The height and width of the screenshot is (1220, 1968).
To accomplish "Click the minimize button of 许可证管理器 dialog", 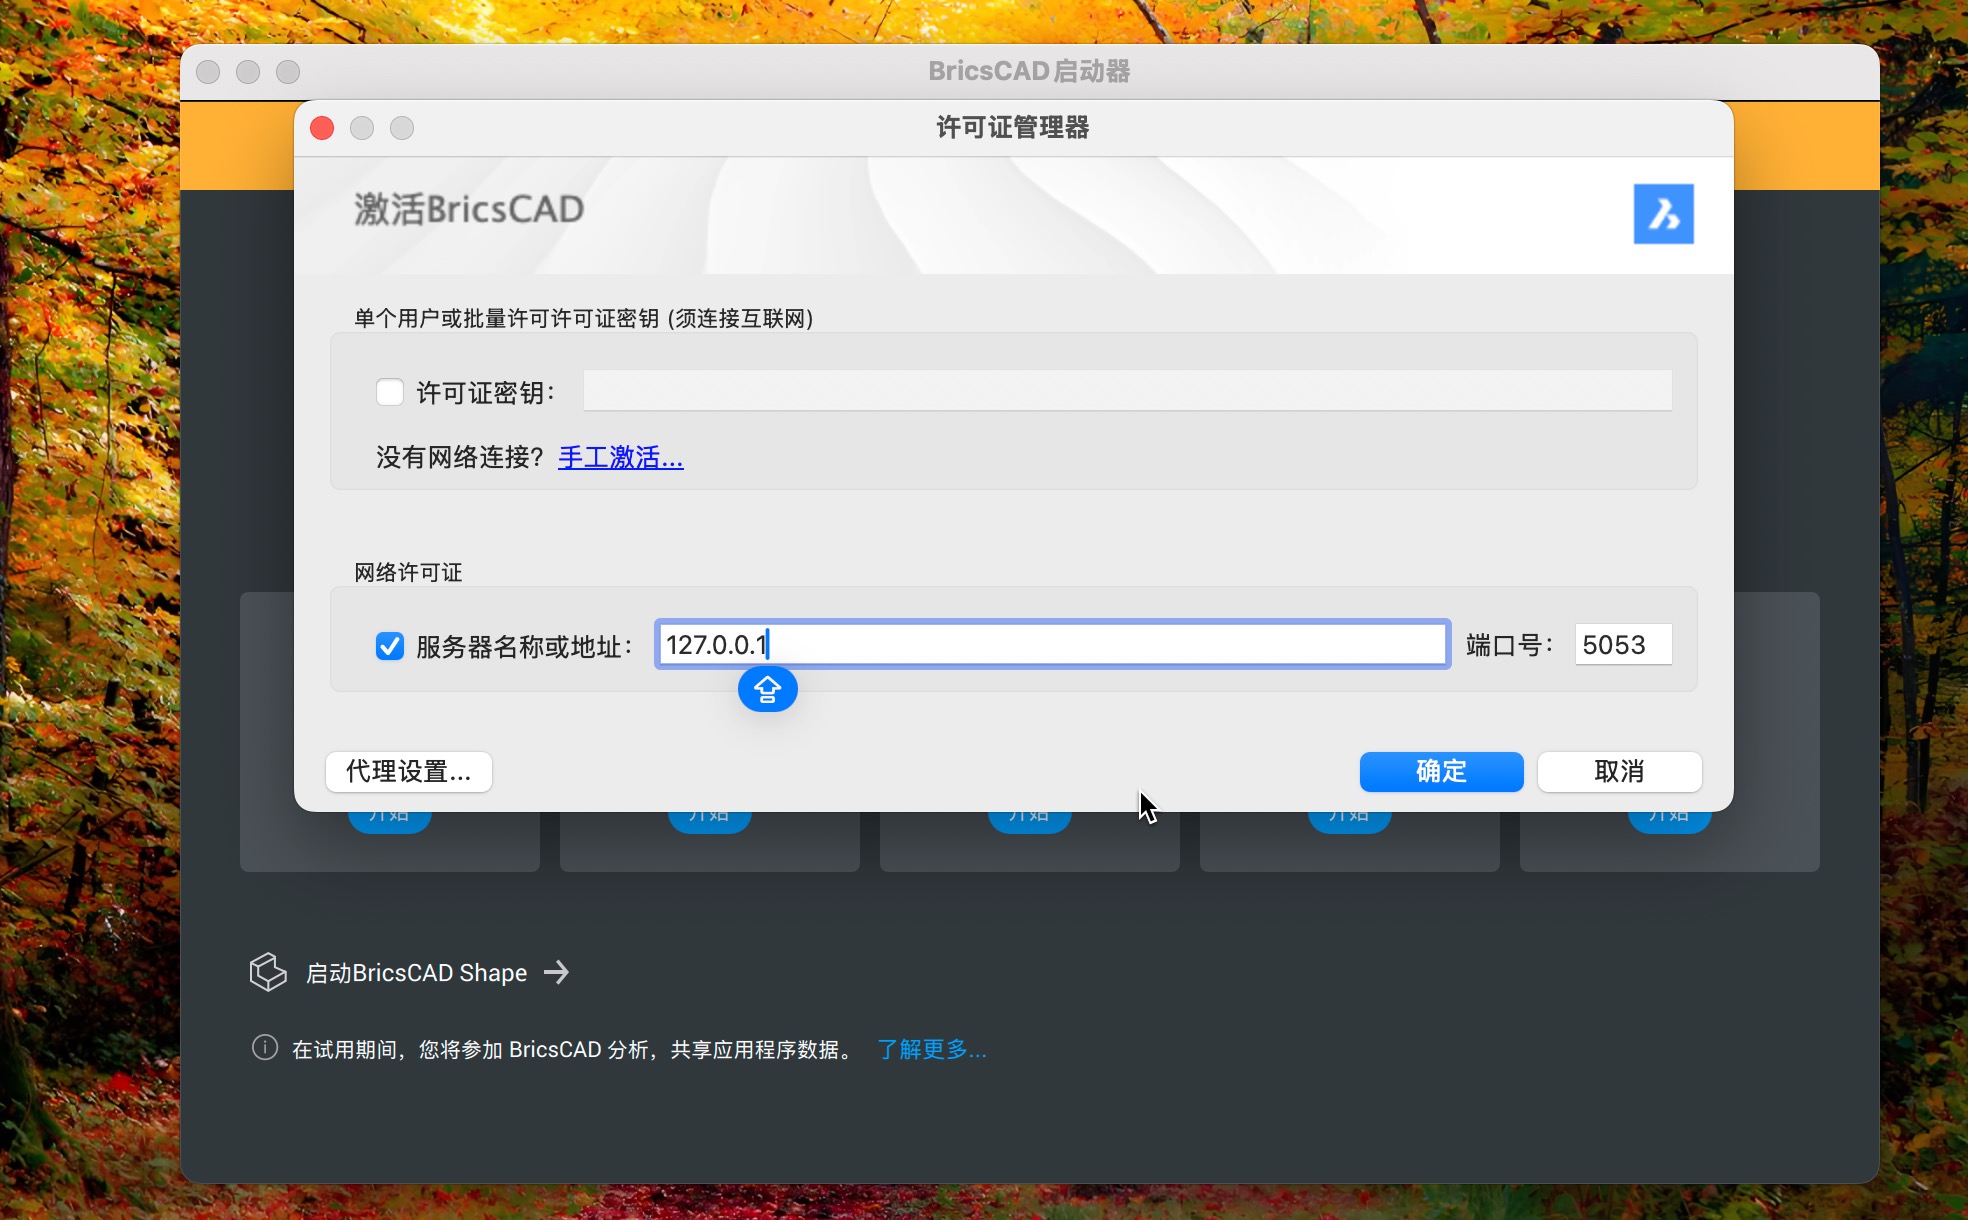I will tap(362, 128).
